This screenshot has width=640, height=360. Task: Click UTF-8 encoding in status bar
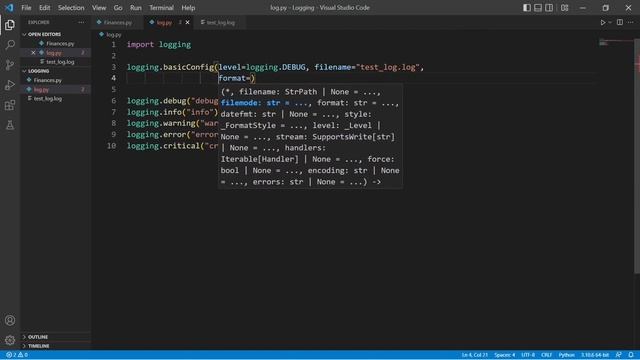tap(528, 355)
